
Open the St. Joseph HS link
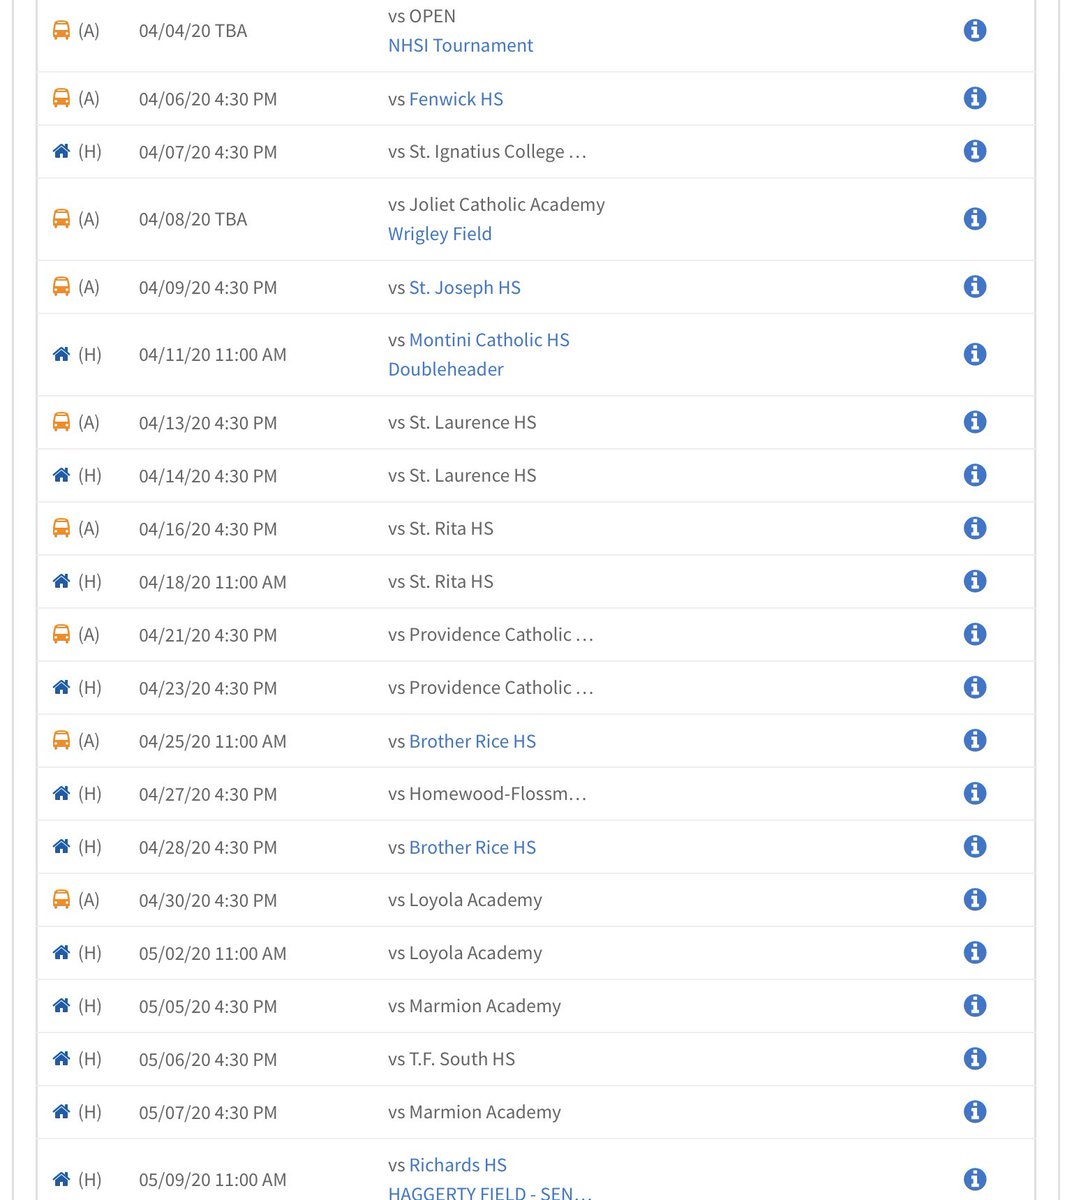465,287
